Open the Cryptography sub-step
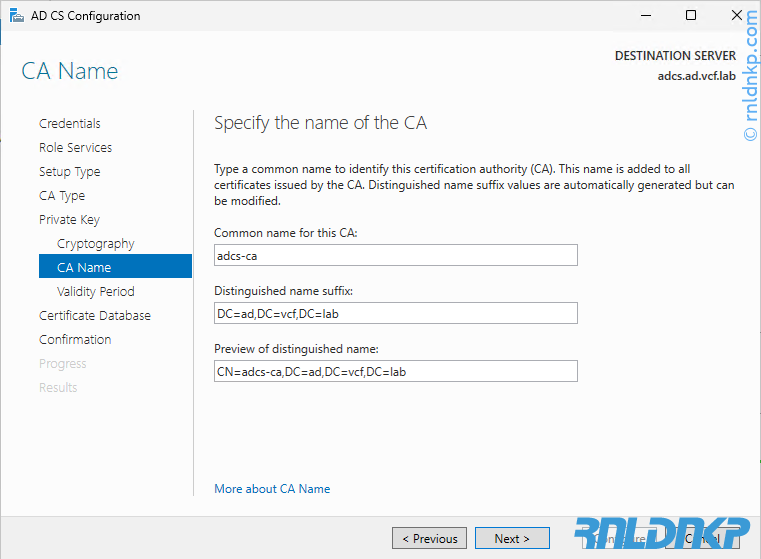Screen dimensions: 761x559 (95, 244)
